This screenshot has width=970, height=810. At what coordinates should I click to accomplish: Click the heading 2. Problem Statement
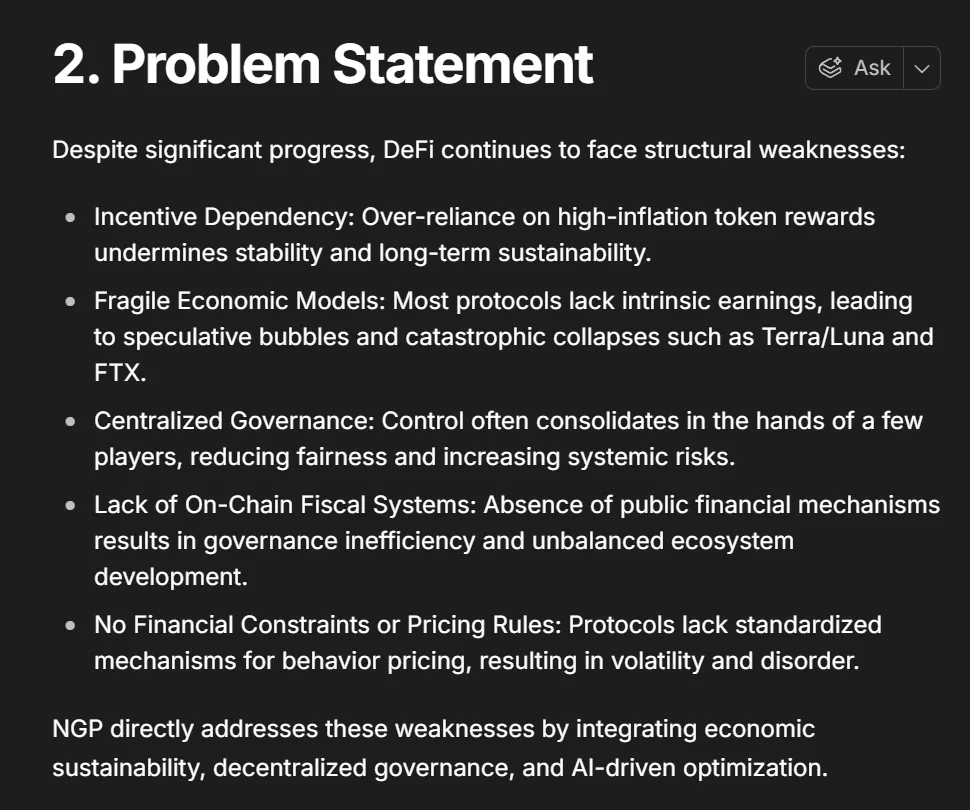pyautogui.click(x=320, y=64)
